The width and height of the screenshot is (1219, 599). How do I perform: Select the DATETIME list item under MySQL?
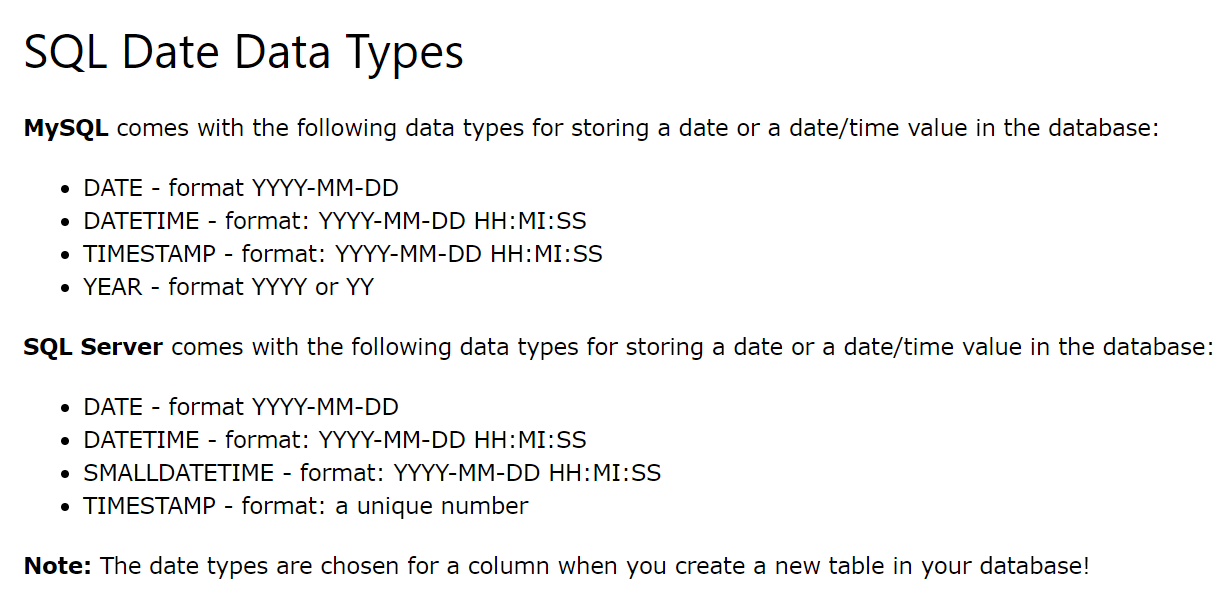334,221
